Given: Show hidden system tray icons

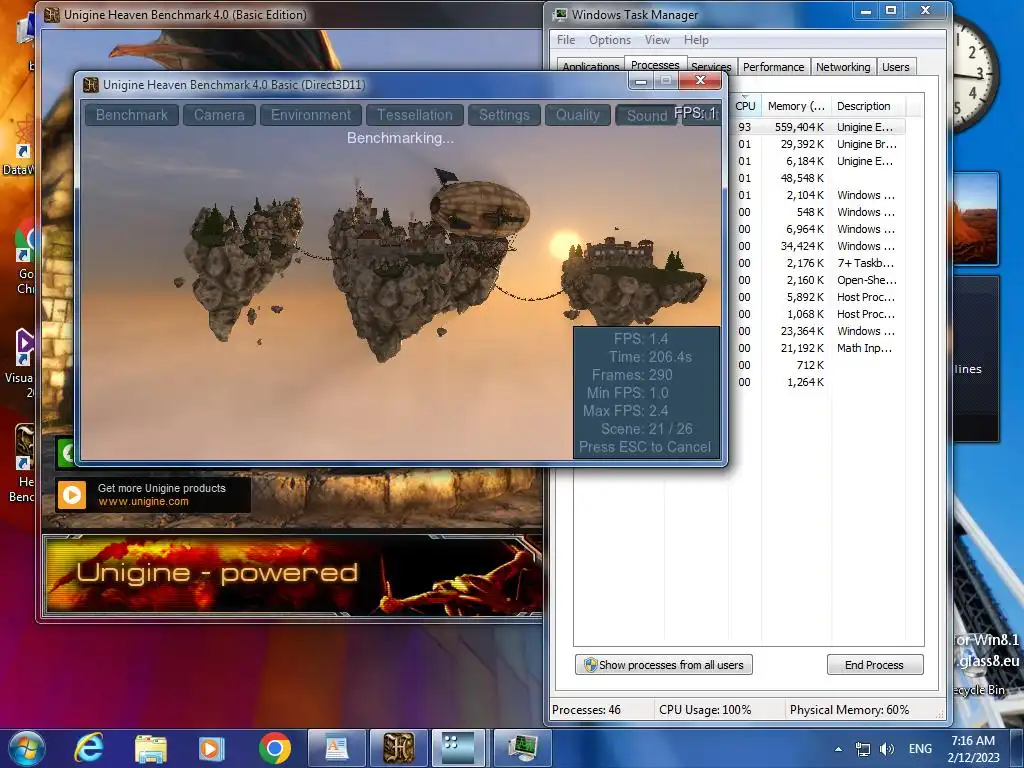Looking at the screenshot, I should tap(838, 749).
